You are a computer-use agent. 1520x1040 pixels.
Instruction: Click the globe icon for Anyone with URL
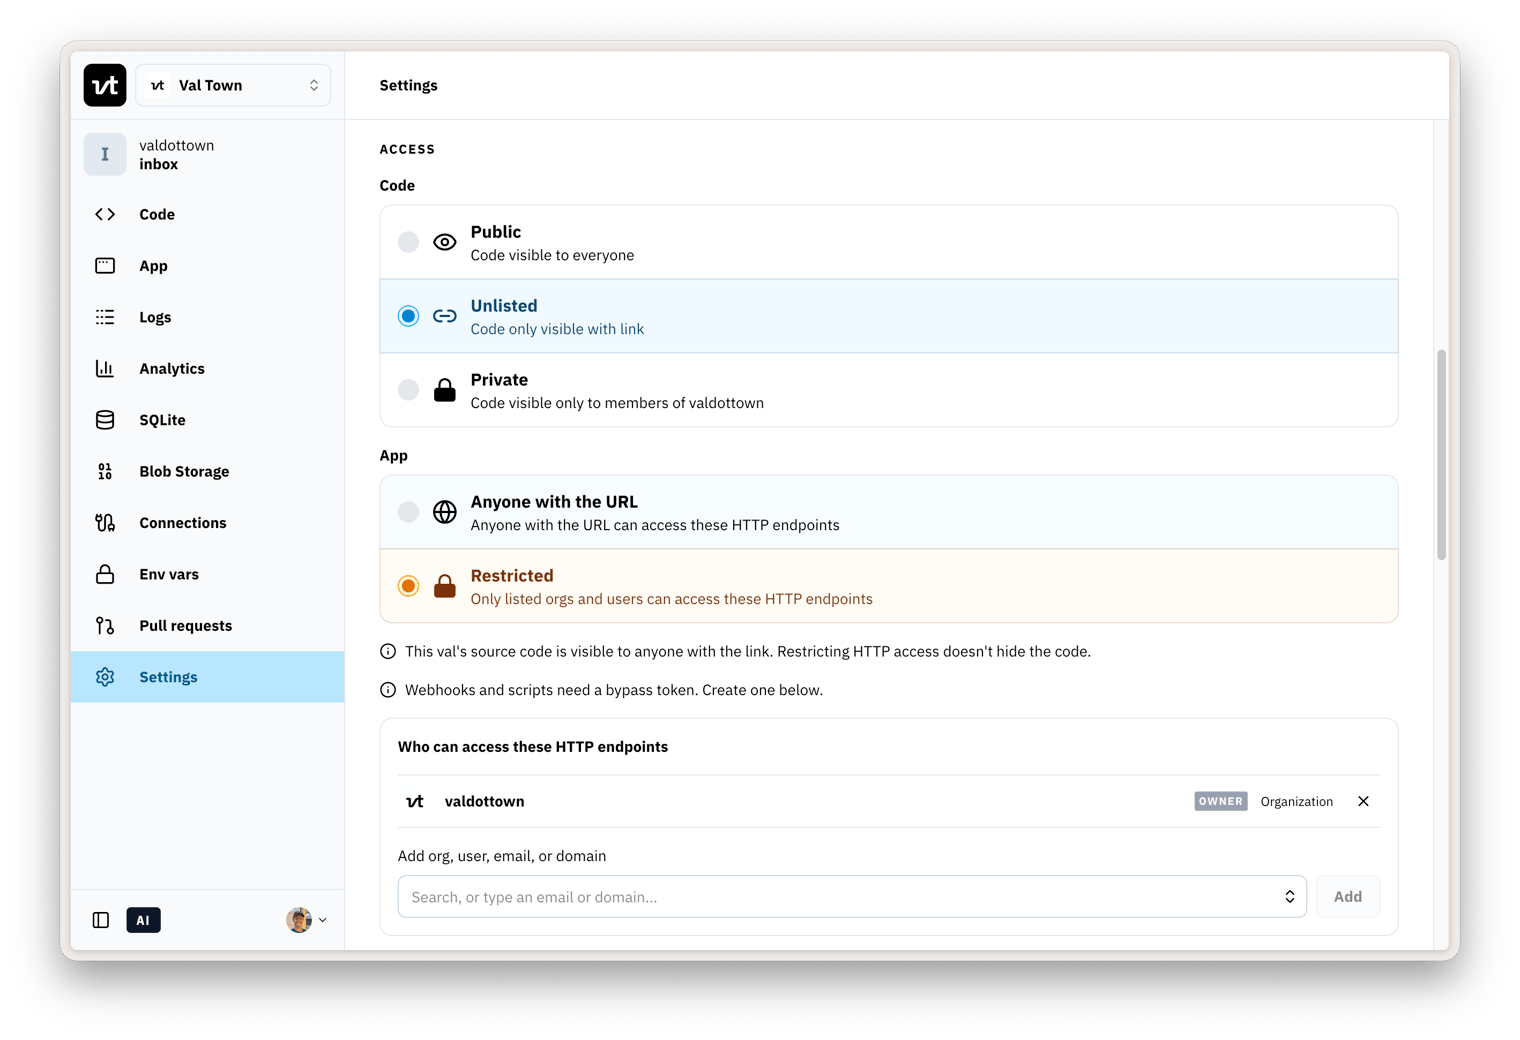coord(445,512)
